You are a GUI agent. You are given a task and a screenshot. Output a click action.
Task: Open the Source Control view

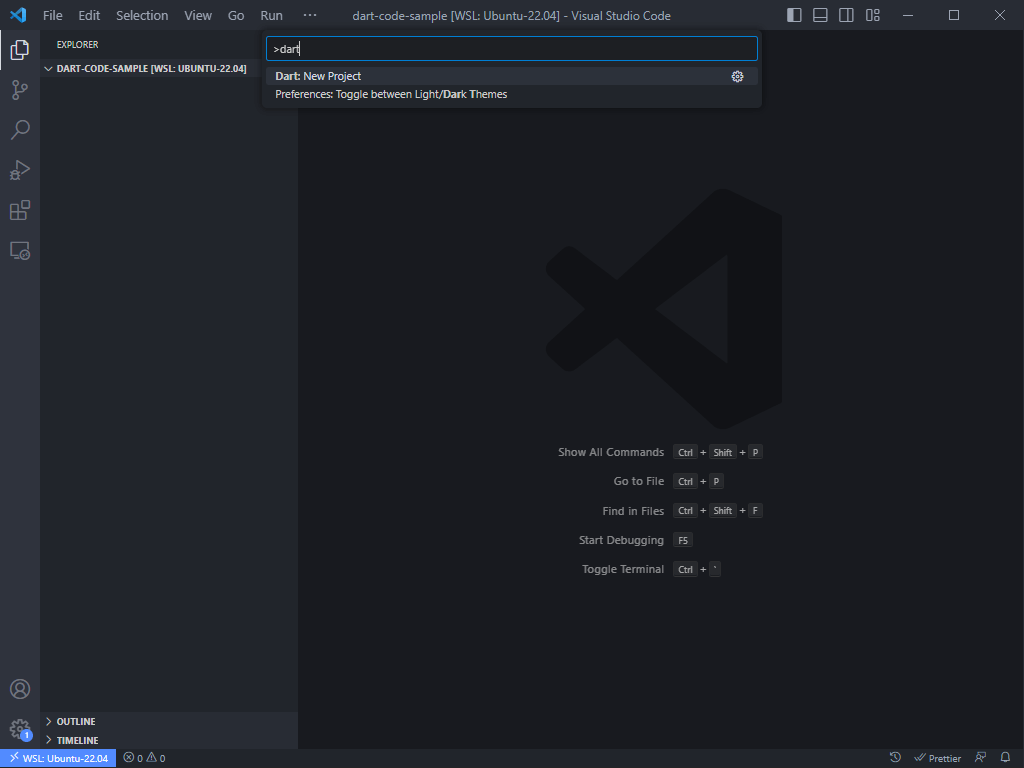coord(20,90)
